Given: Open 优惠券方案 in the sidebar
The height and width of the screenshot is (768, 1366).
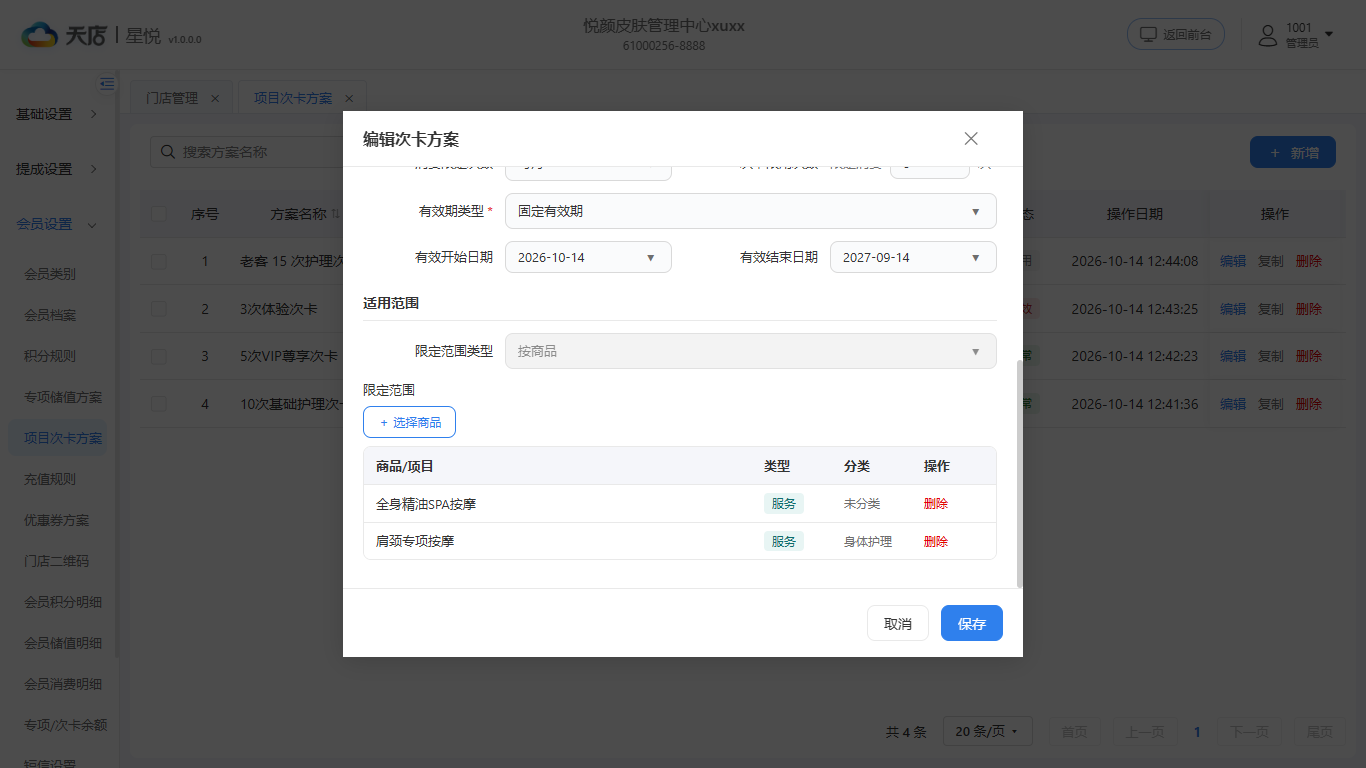Looking at the screenshot, I should point(57,520).
